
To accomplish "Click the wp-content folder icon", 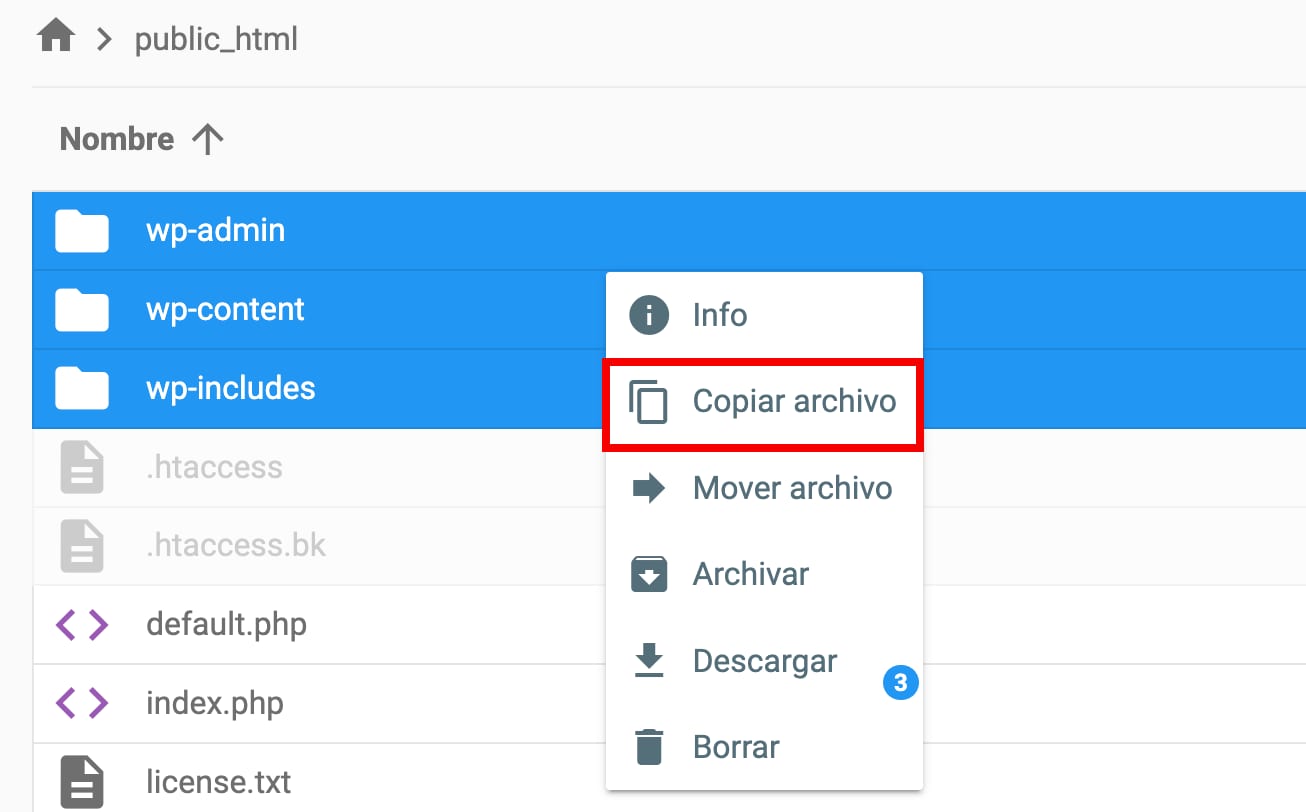I will point(82,310).
